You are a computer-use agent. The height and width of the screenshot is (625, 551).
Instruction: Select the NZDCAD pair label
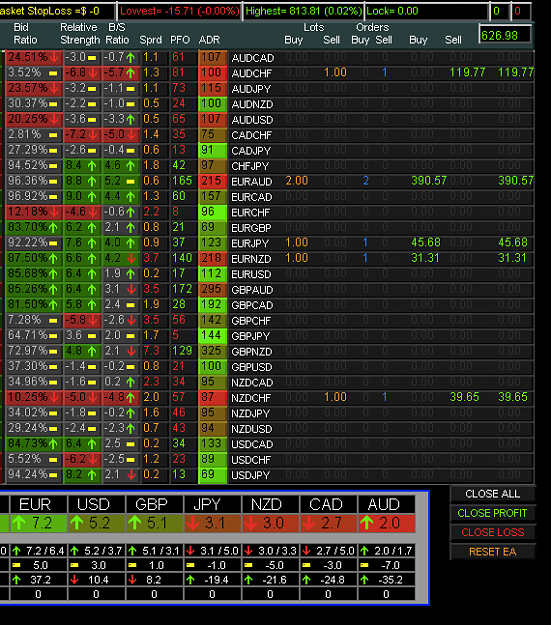tap(252, 383)
